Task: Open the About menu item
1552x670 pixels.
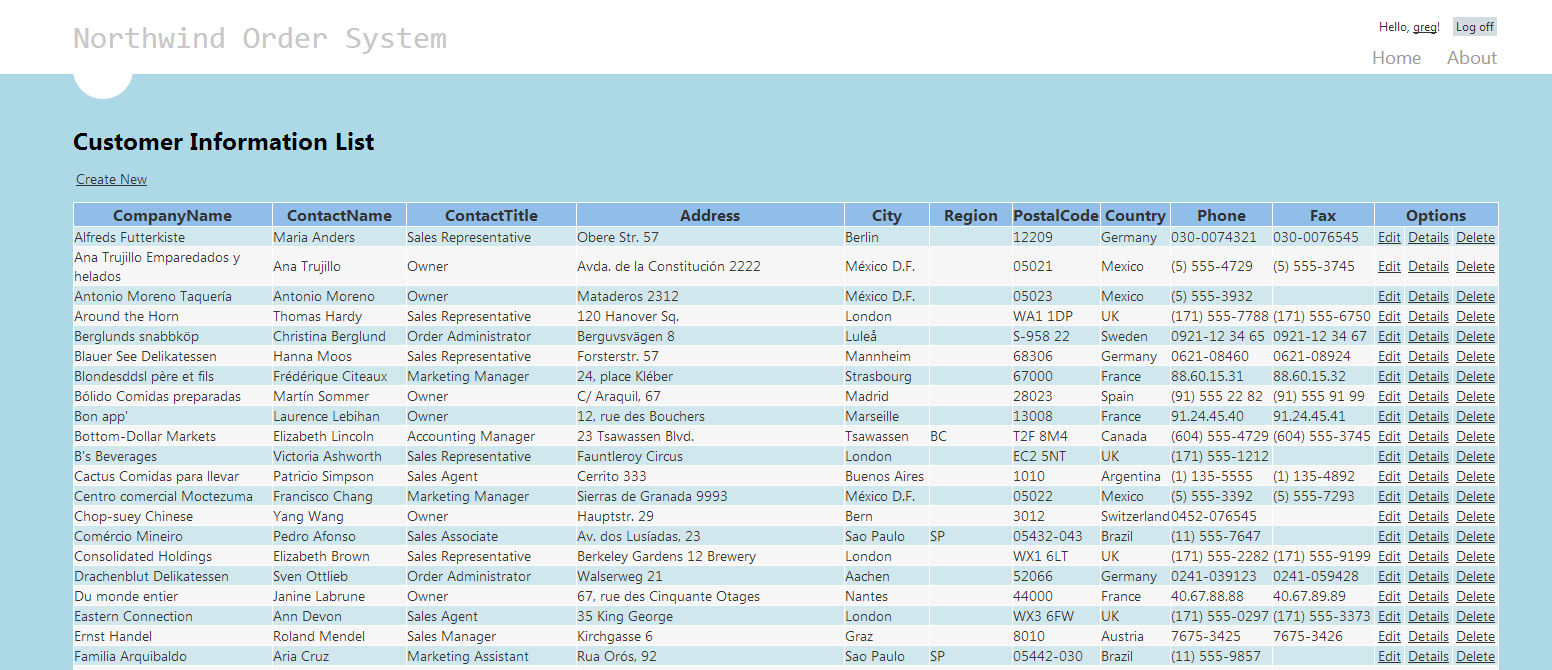Action: [x=1472, y=58]
